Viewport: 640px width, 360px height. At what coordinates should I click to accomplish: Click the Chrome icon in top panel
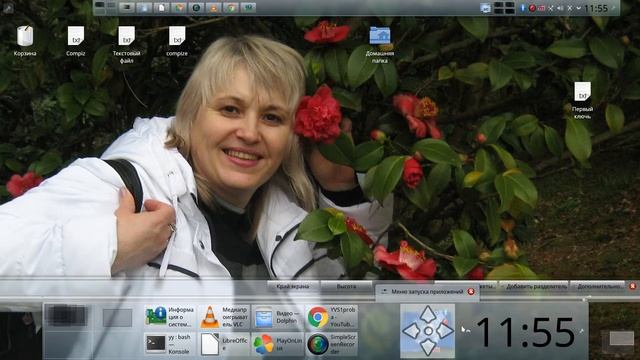click(x=231, y=7)
